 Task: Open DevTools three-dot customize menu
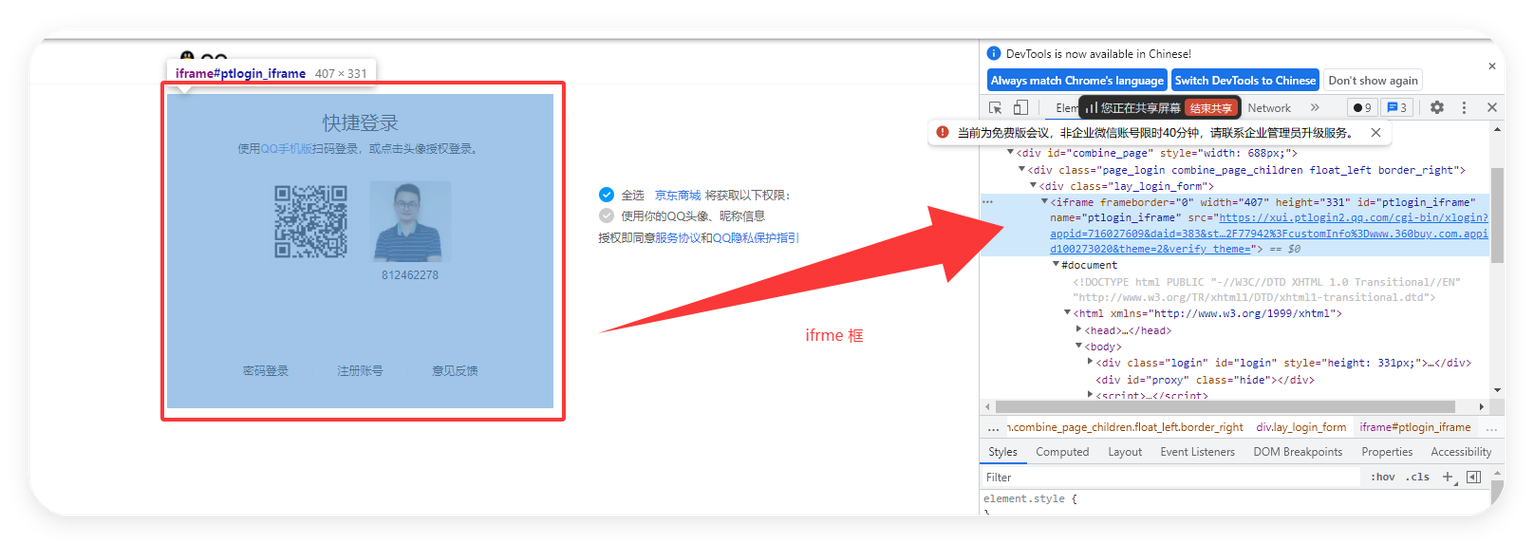[x=1464, y=108]
